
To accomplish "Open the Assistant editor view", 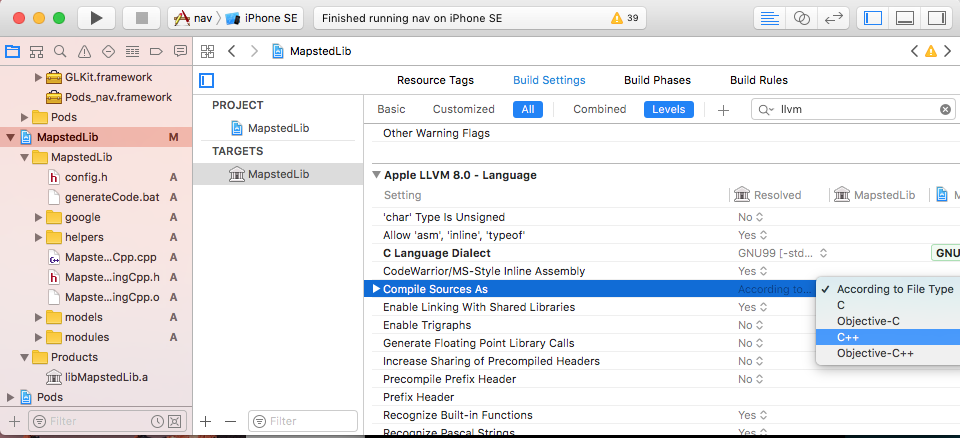I will click(801, 18).
